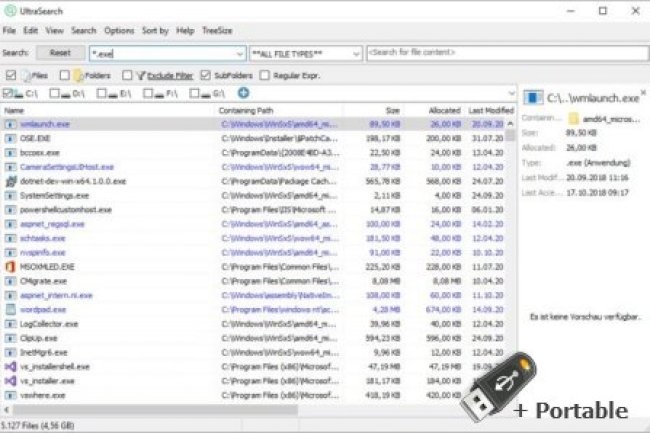Image resolution: width=650 pixels, height=433 pixels.
Task: Add a drive with the blue plus icon
Action: (243, 93)
